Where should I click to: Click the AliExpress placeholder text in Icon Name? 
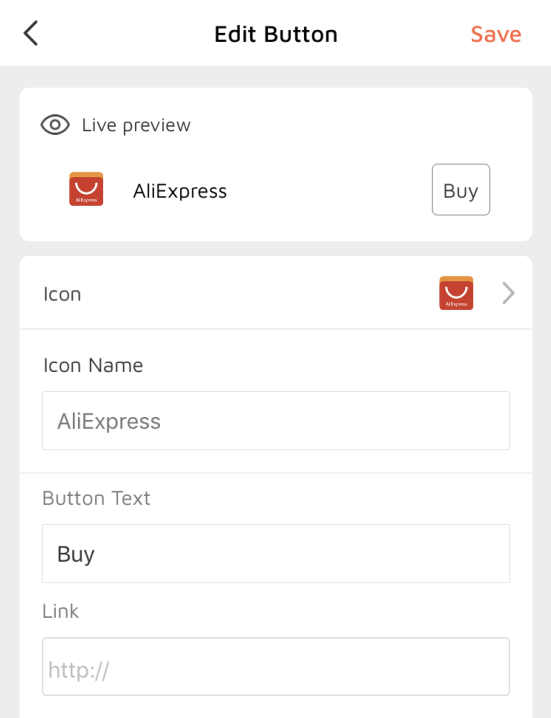(109, 421)
